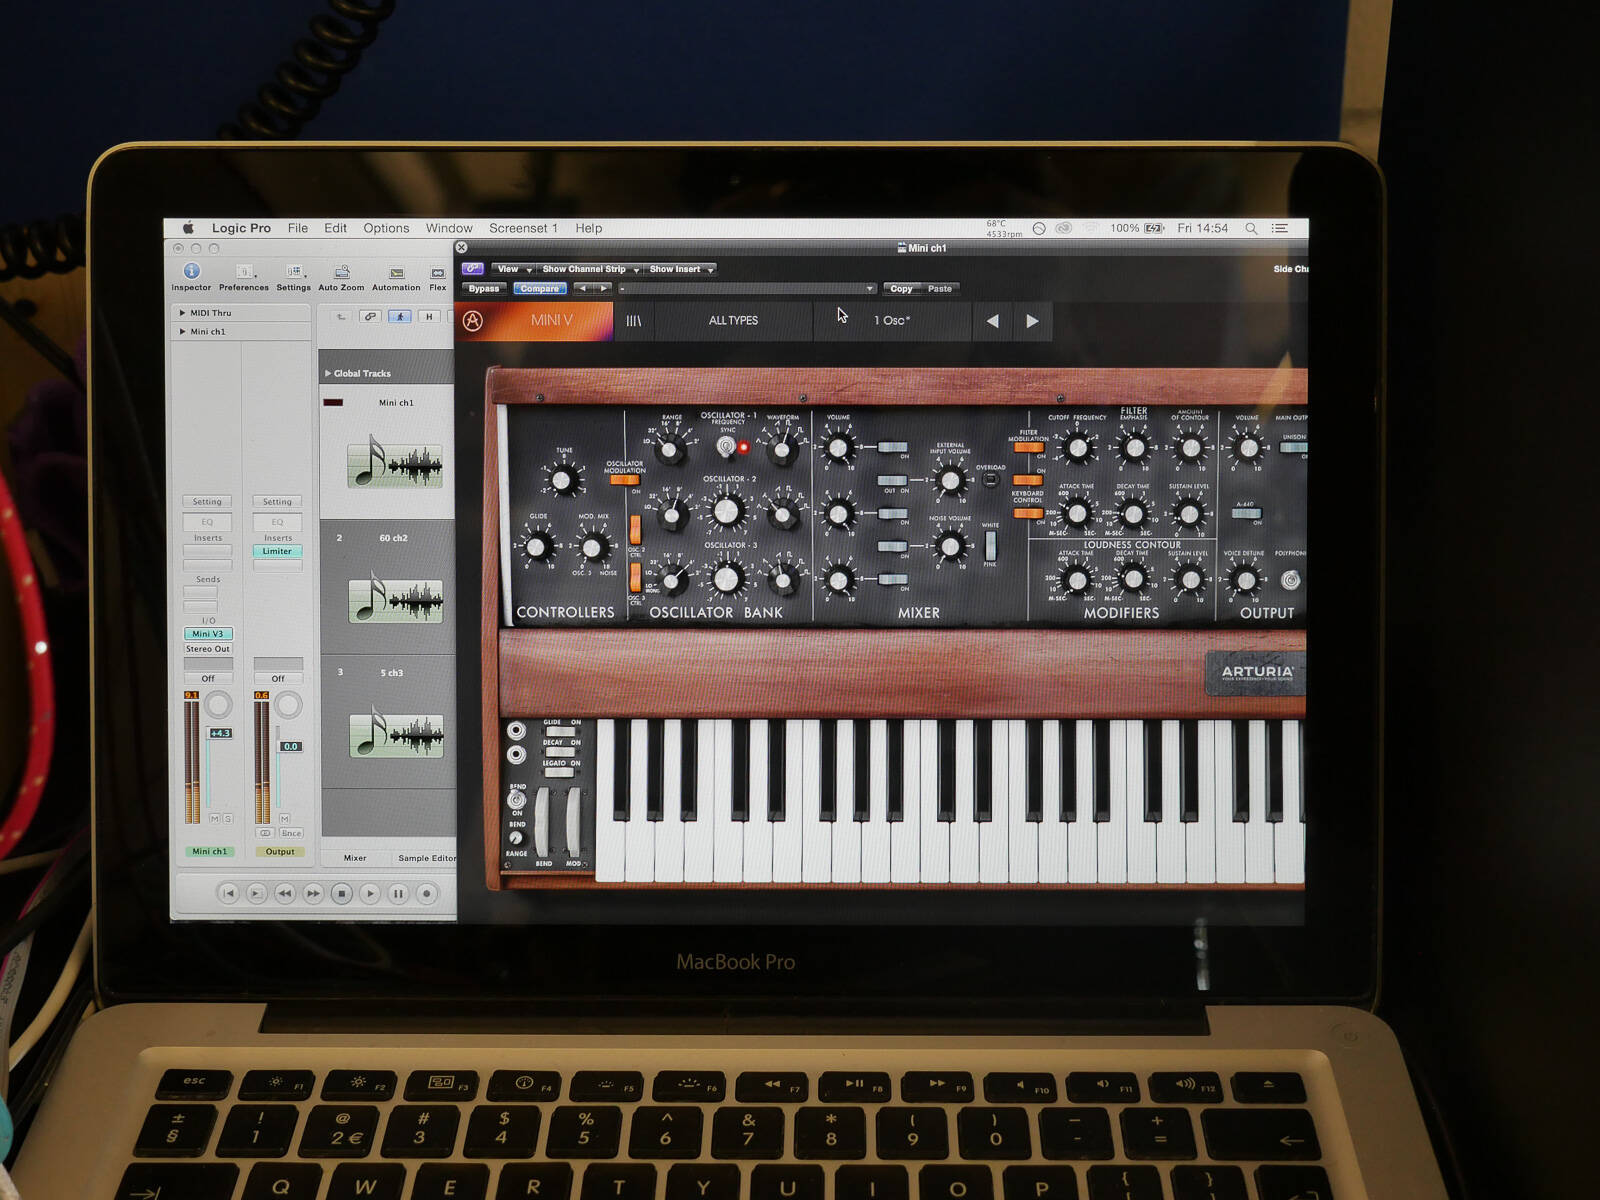This screenshot has width=1600, height=1200.
Task: Go to the previous preset arrow
Action: (992, 321)
